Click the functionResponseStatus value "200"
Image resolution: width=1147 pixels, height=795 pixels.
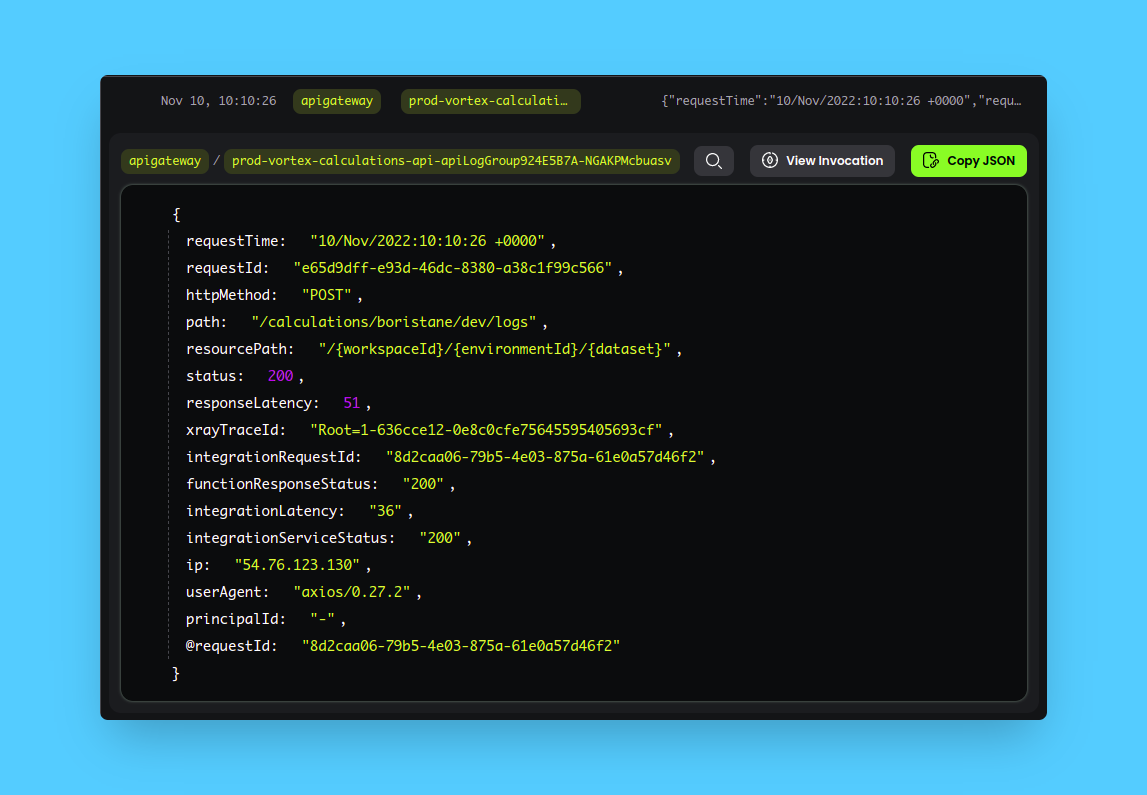pyautogui.click(x=423, y=484)
